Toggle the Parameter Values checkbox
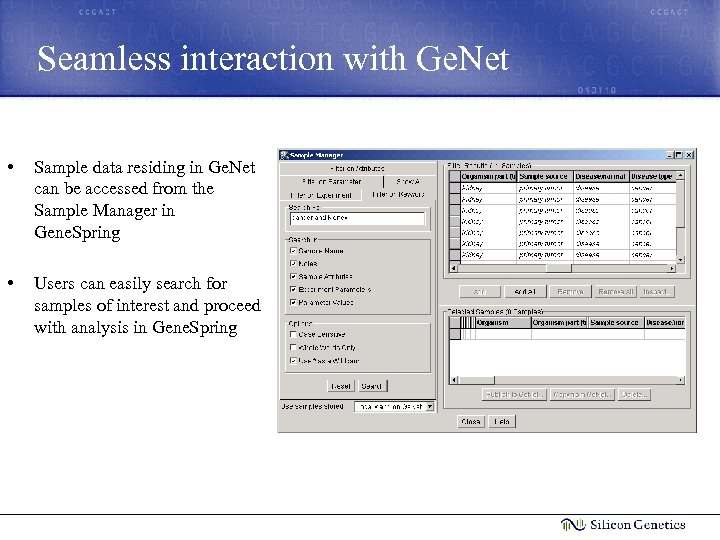 [x=293, y=302]
